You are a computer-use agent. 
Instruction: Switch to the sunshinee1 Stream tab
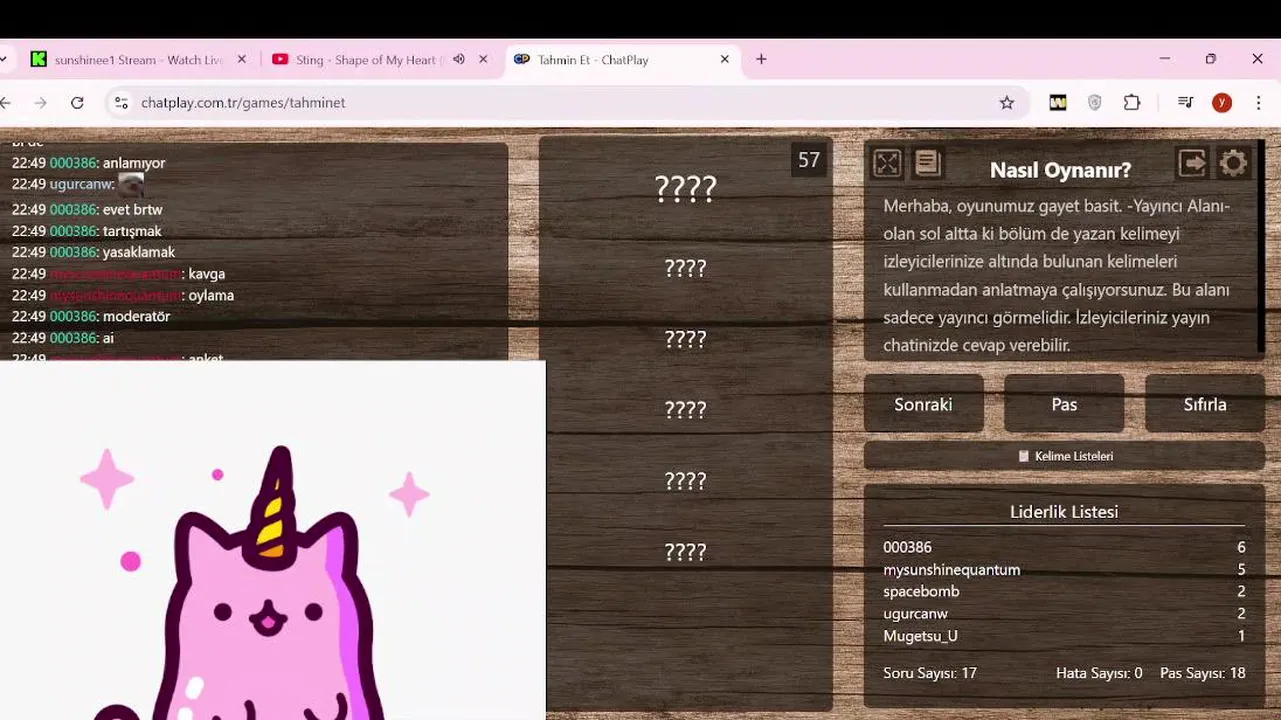pos(138,59)
